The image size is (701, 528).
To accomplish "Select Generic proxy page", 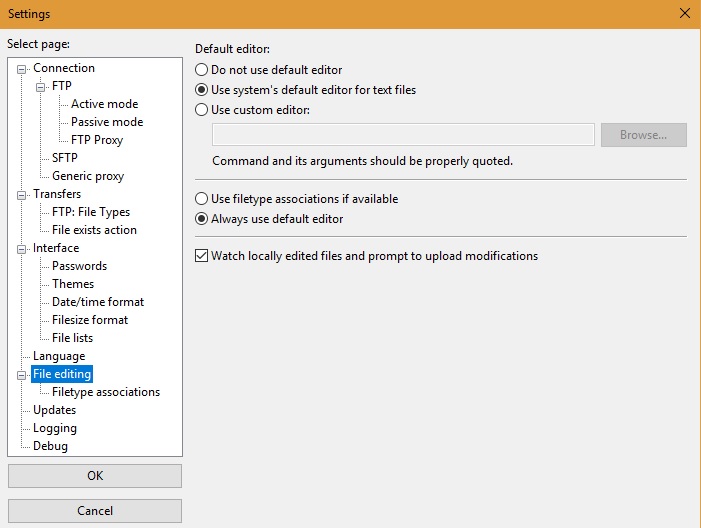I will click(x=88, y=176).
